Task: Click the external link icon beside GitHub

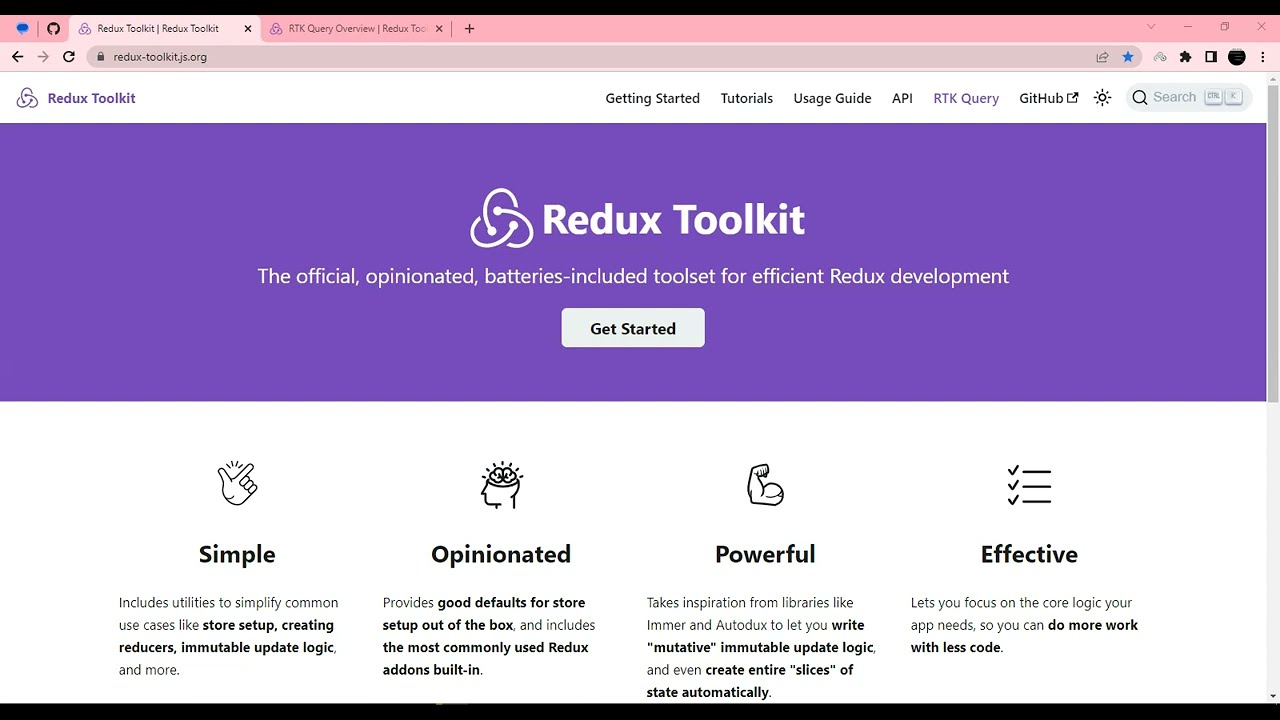Action: [1073, 98]
